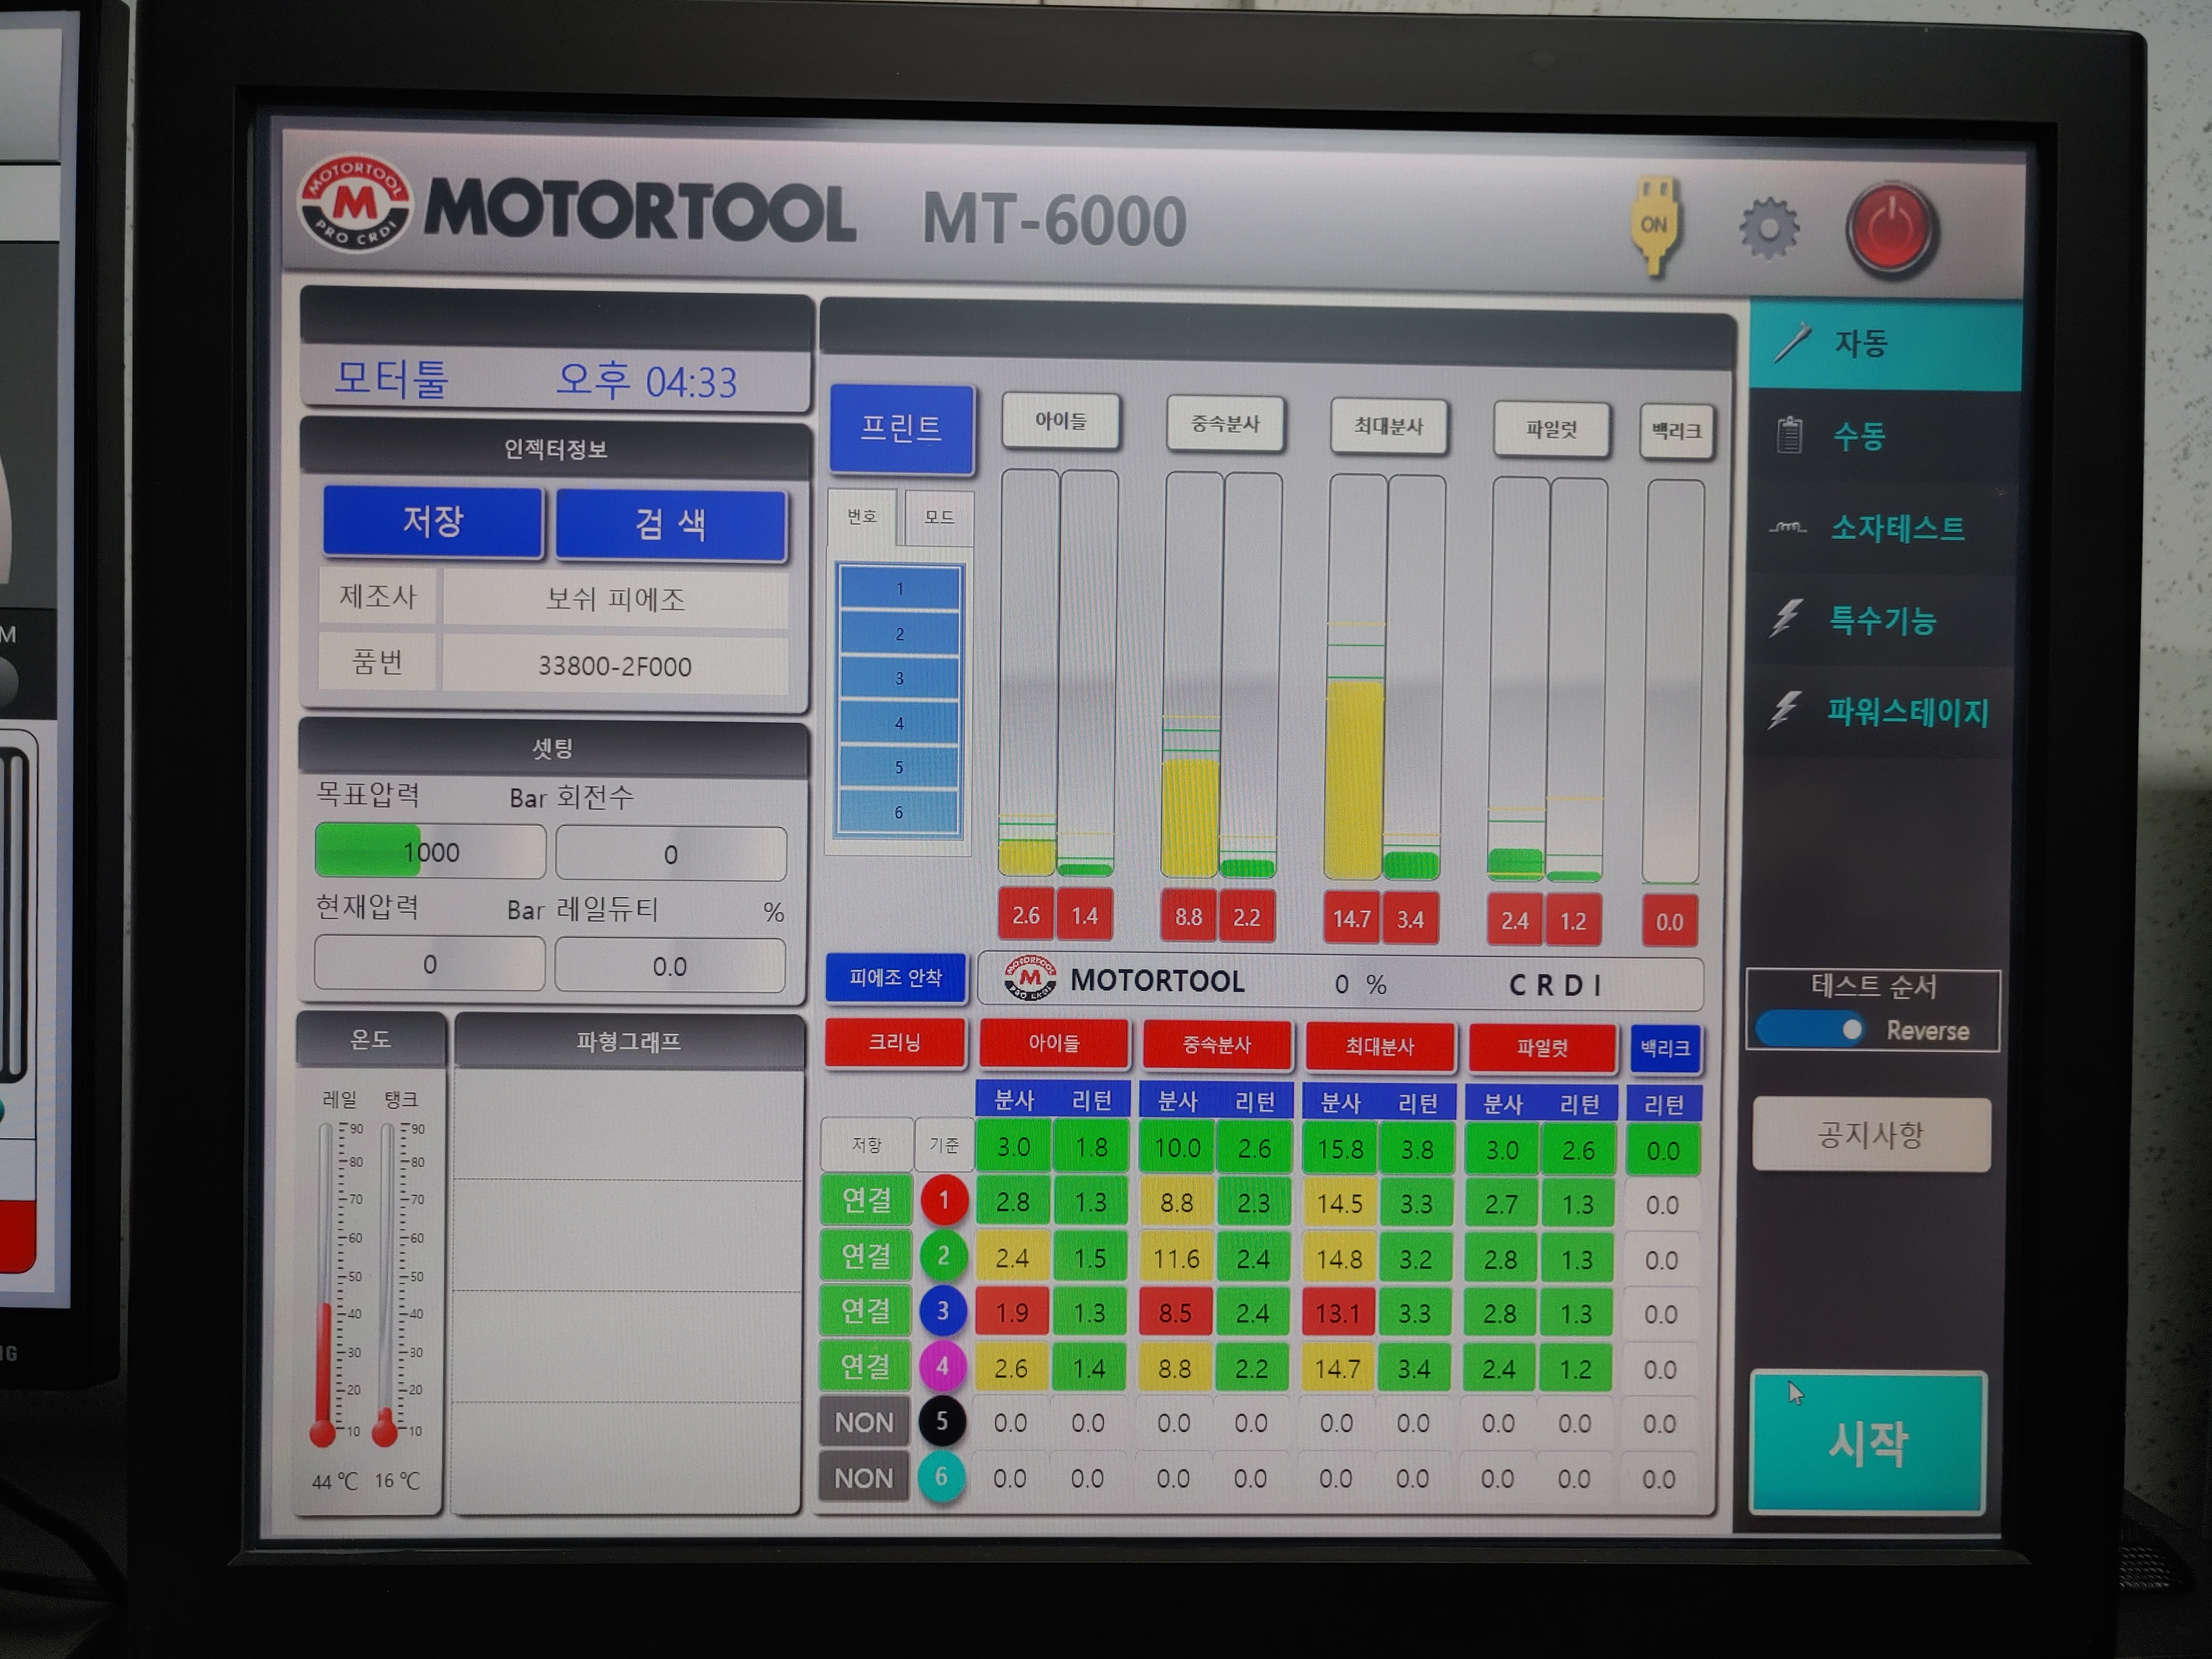Select row 3 in the number list
Image resolution: width=2212 pixels, height=1659 pixels.
pos(899,678)
